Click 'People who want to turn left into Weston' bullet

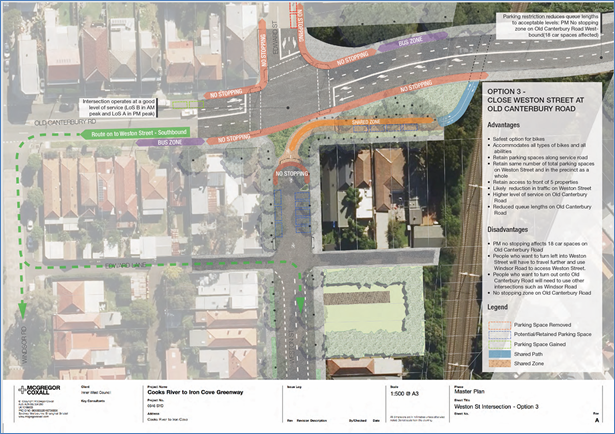click(x=537, y=262)
